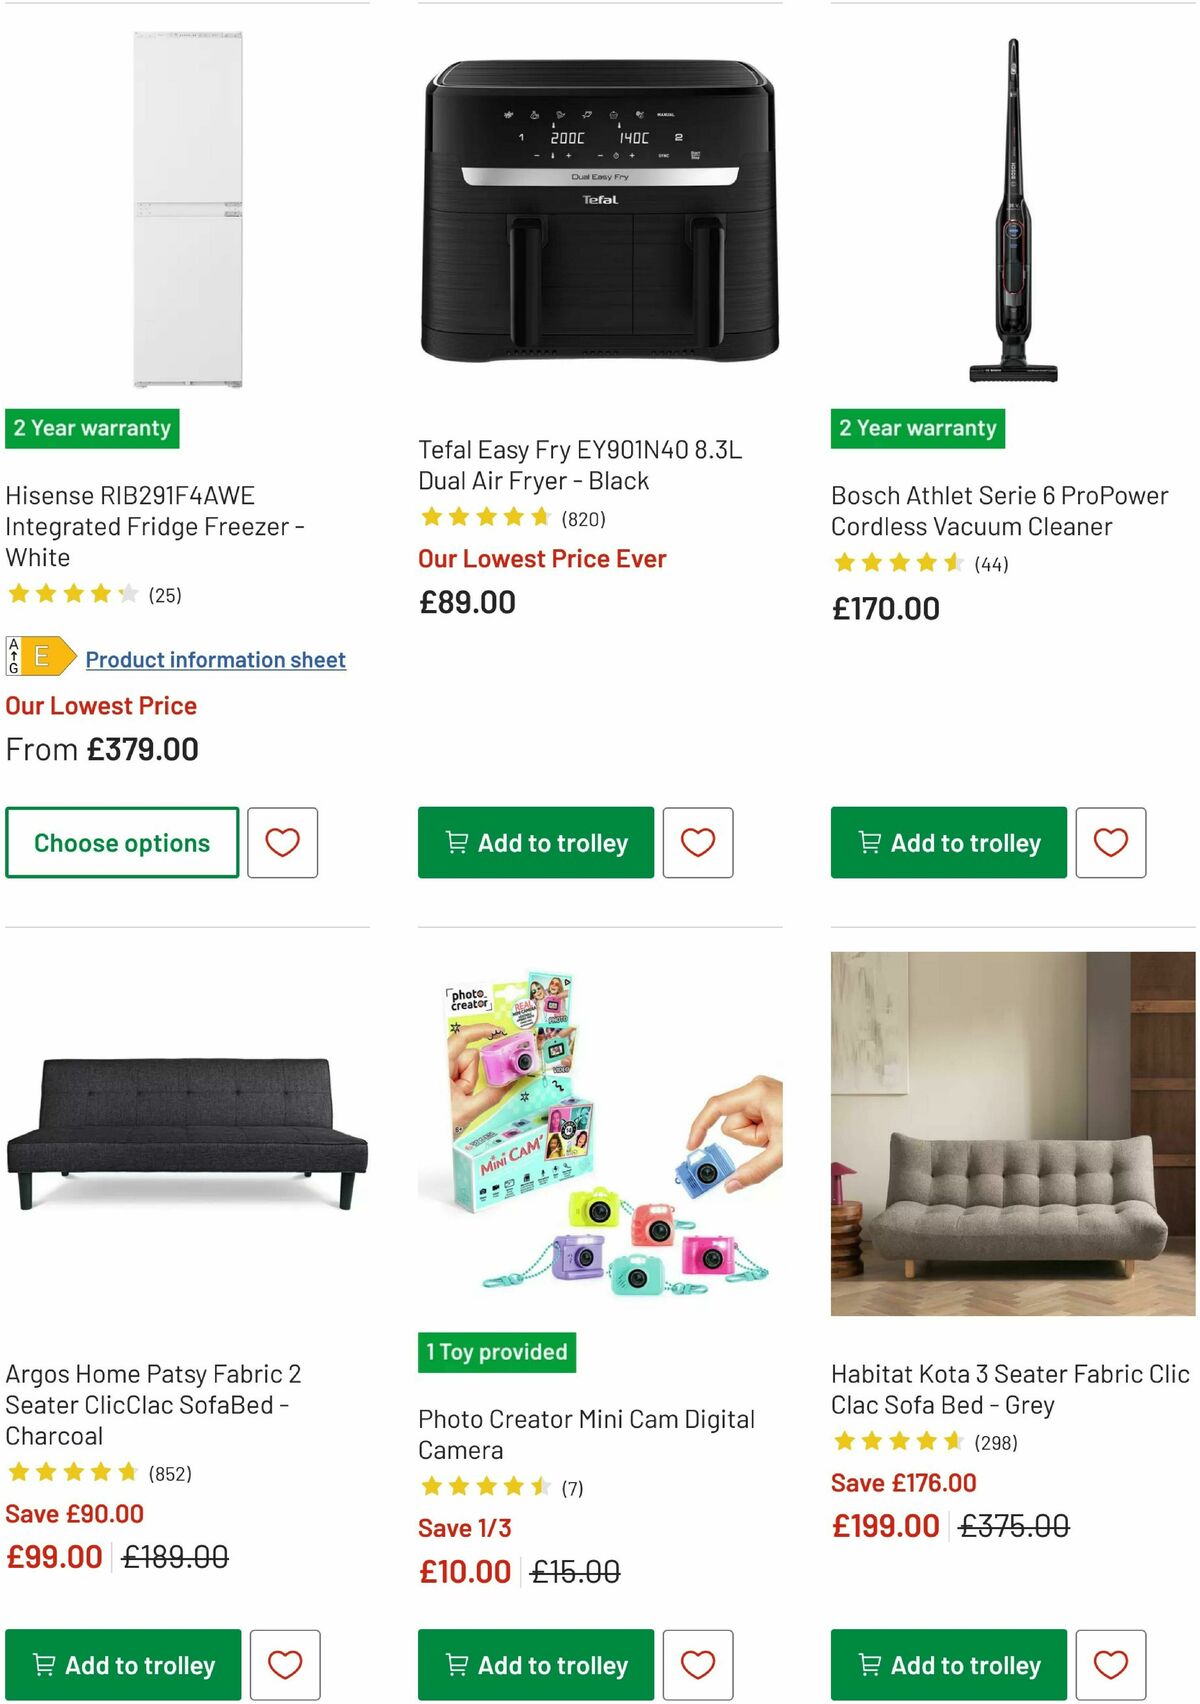The width and height of the screenshot is (1200, 1704).
Task: Click the trolley icon on Tefal Easy Fry button
Action: pyautogui.click(x=459, y=843)
